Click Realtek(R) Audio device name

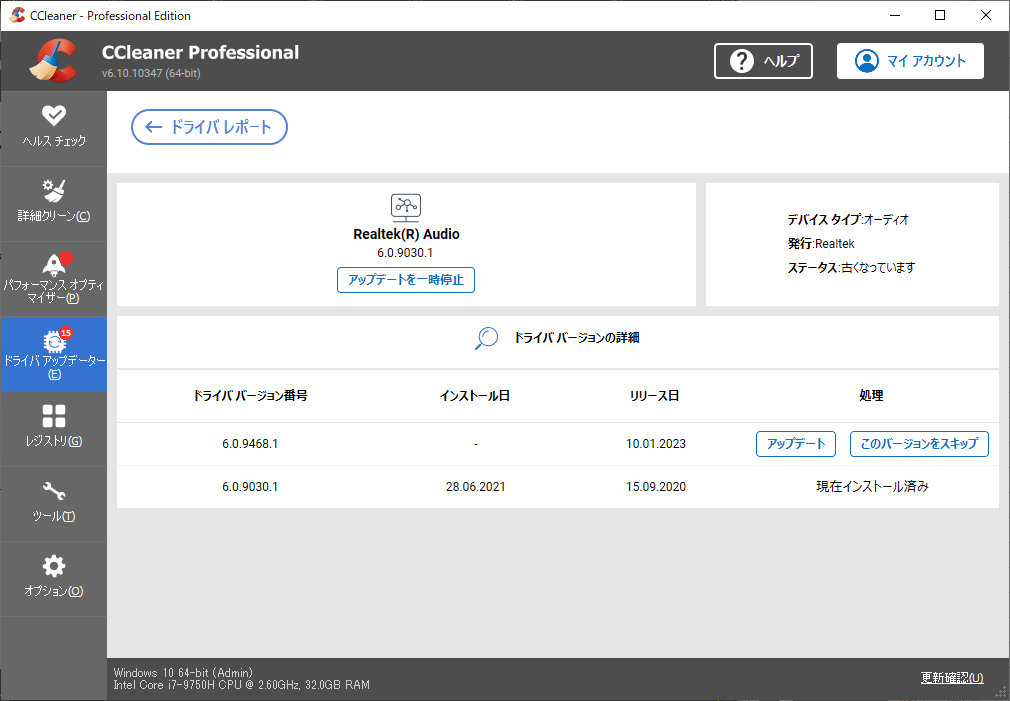click(x=406, y=234)
